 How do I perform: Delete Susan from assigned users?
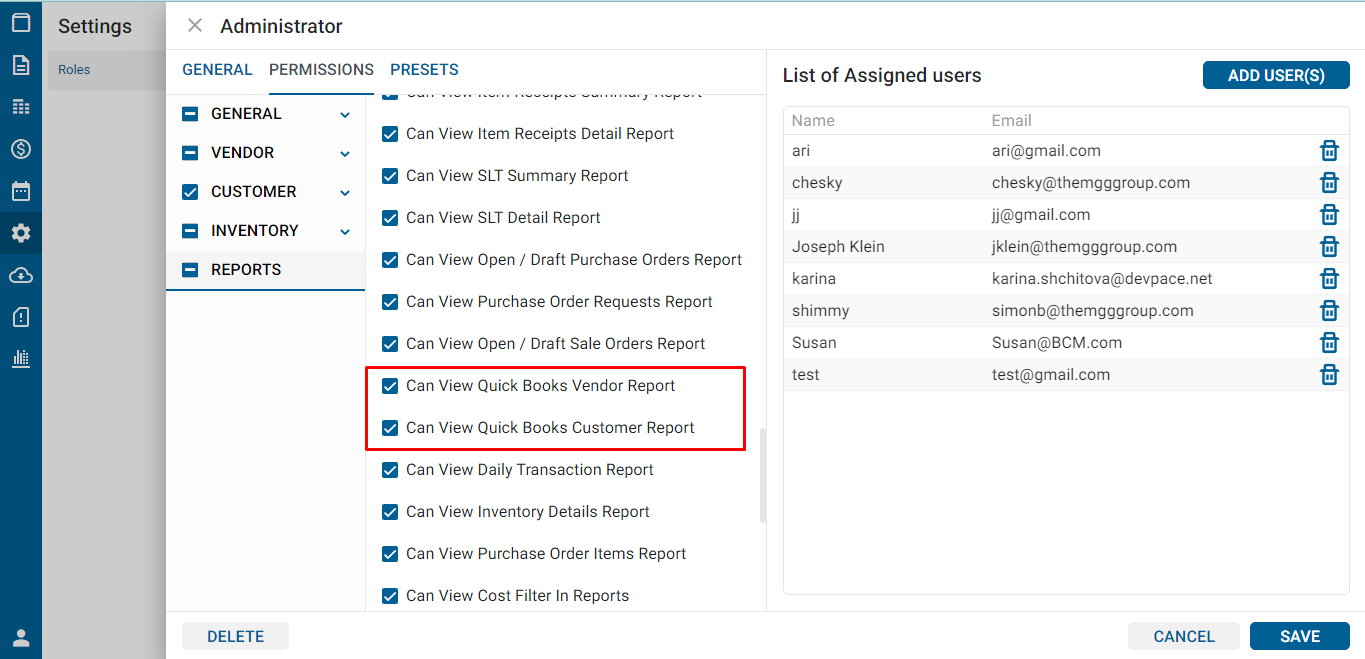pyautogui.click(x=1329, y=343)
